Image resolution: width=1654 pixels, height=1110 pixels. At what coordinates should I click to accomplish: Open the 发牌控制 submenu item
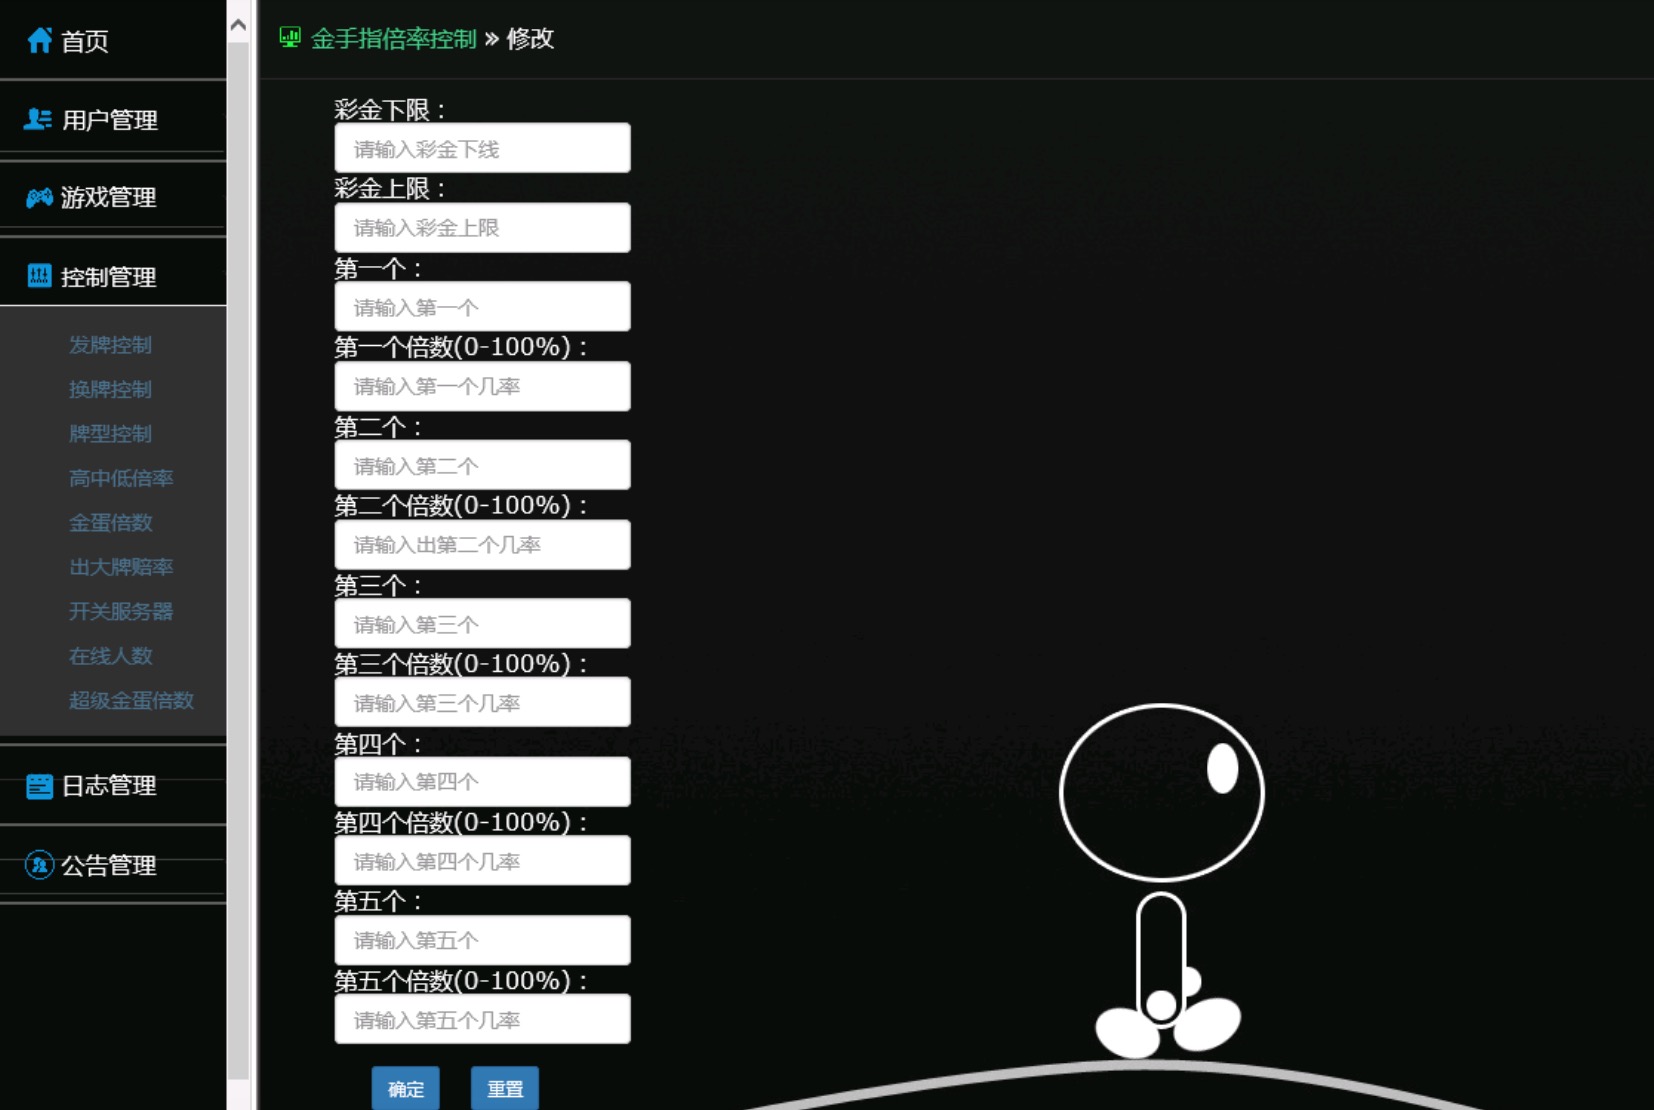[110, 345]
